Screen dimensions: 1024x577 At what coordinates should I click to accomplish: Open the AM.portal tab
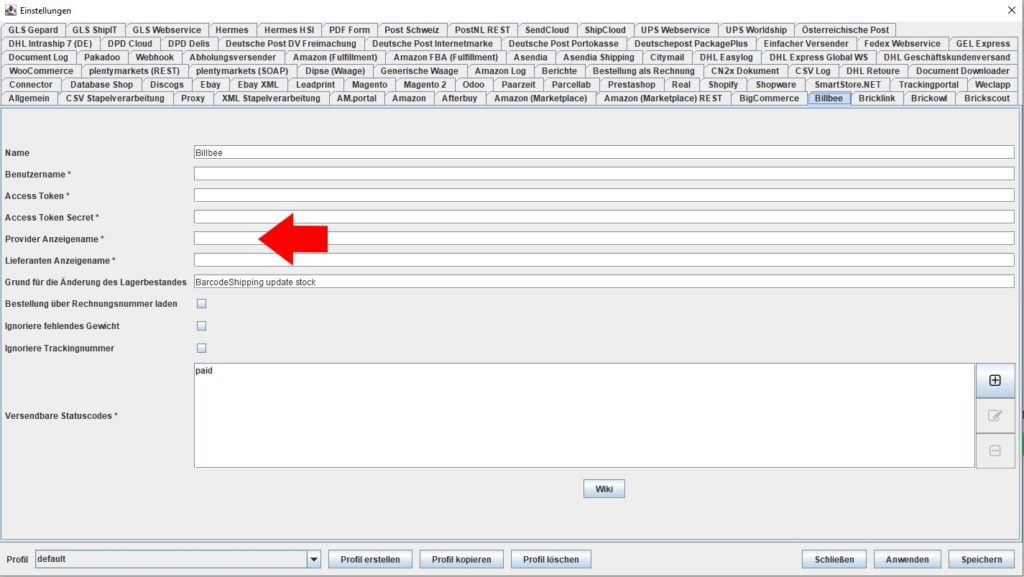coord(357,98)
